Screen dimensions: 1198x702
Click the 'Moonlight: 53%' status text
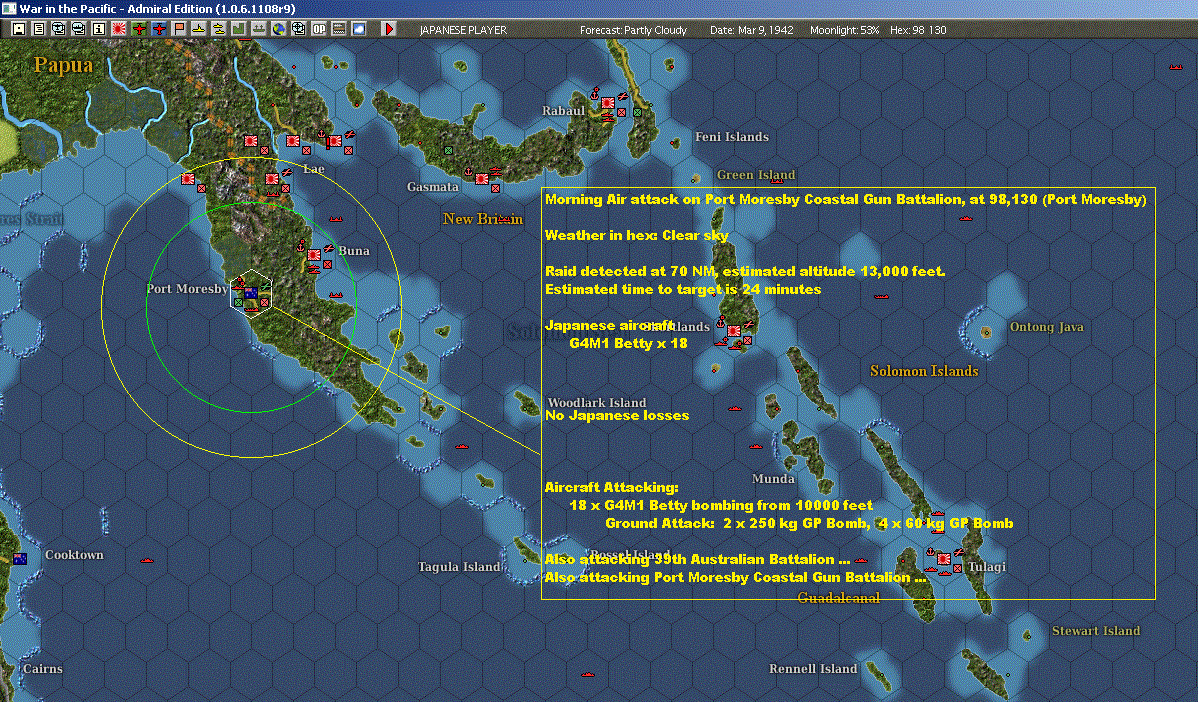point(844,30)
